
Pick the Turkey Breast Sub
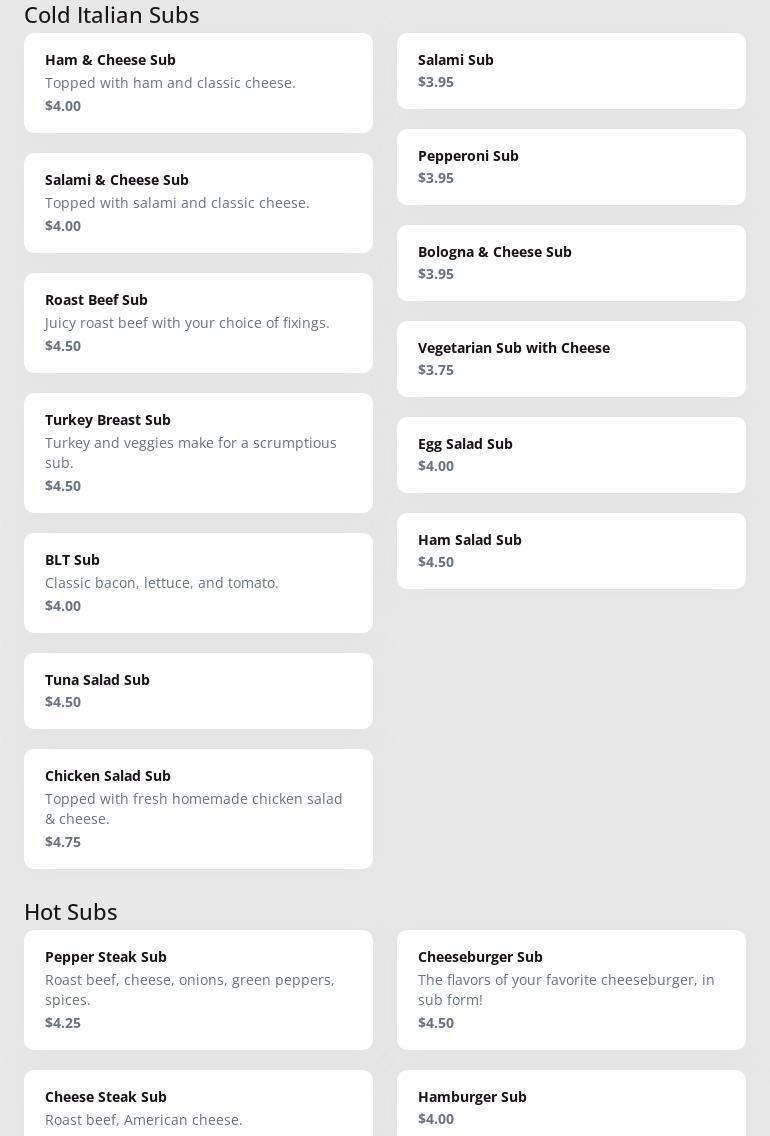[x=198, y=453]
